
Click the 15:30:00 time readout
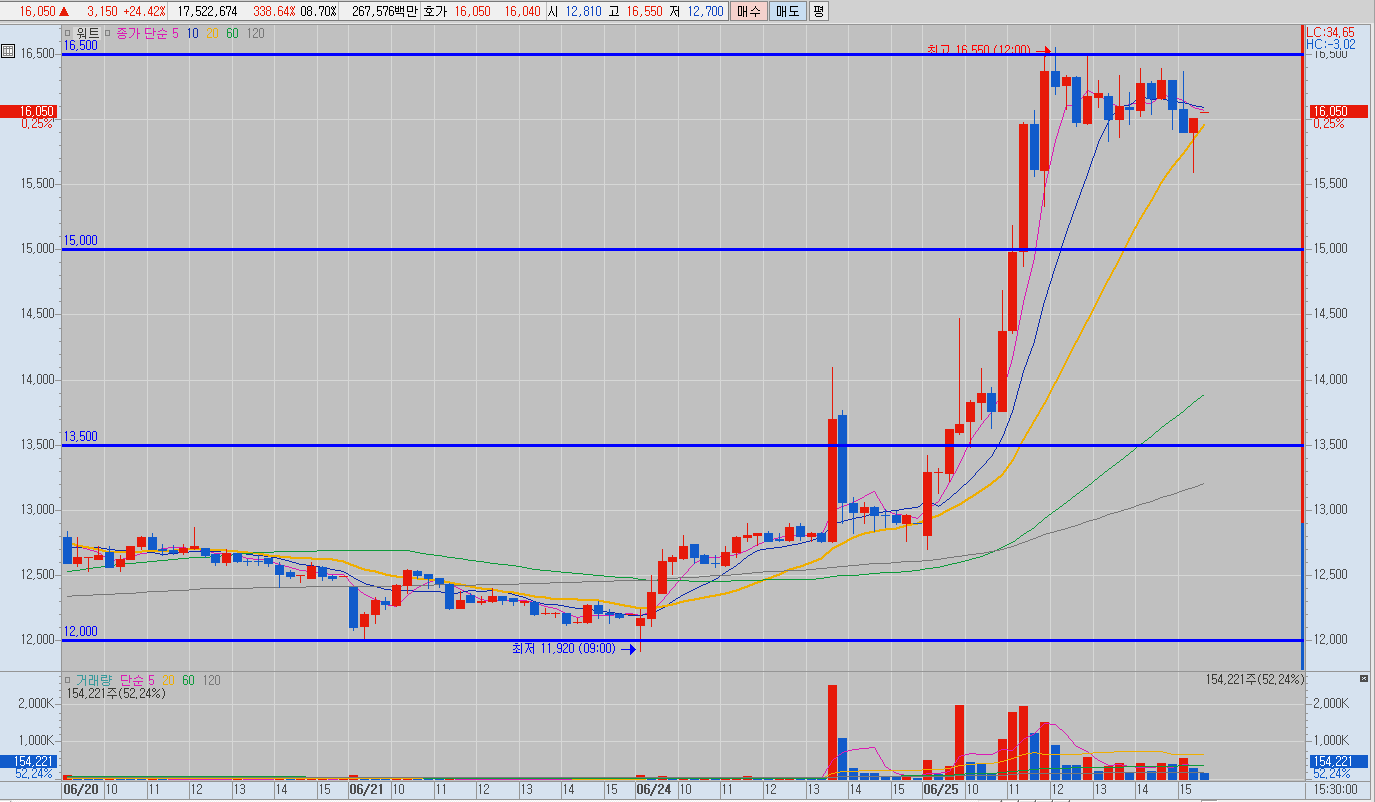click(x=1335, y=790)
